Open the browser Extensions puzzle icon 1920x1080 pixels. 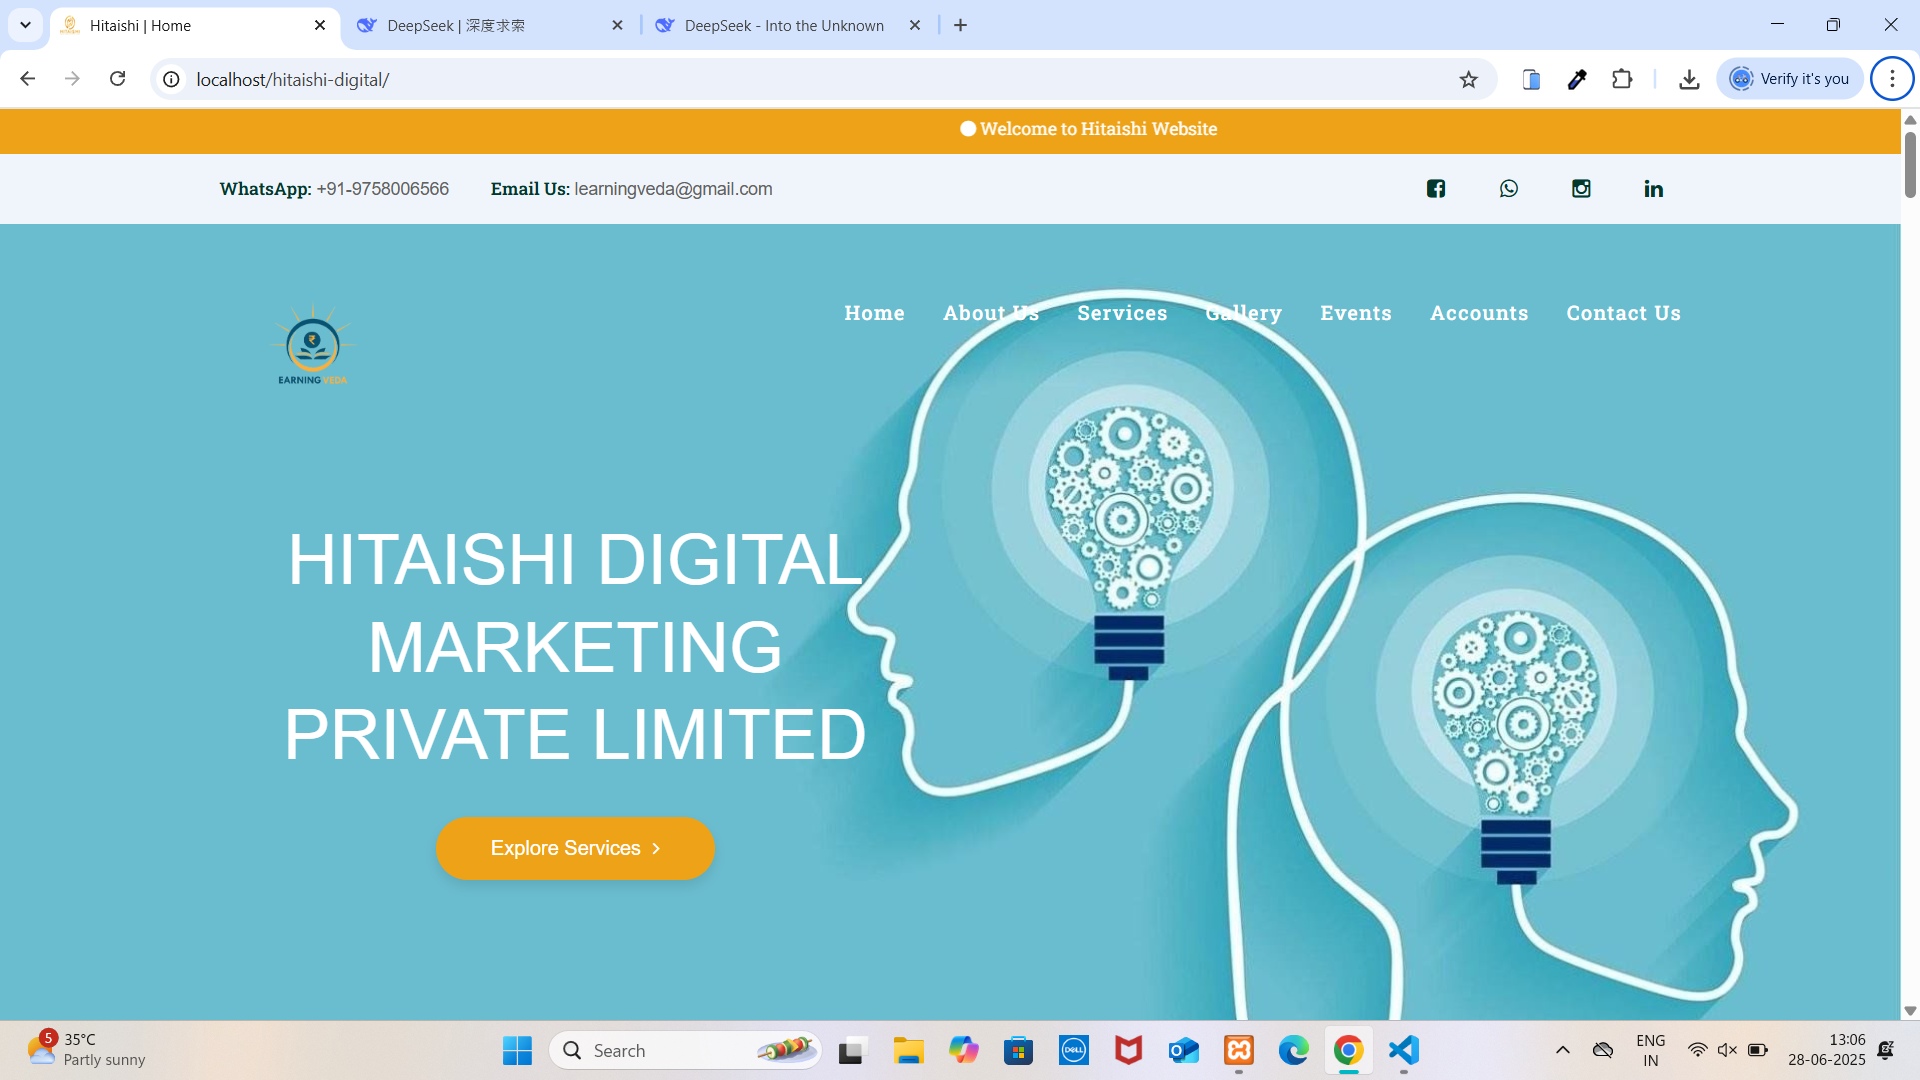point(1622,79)
